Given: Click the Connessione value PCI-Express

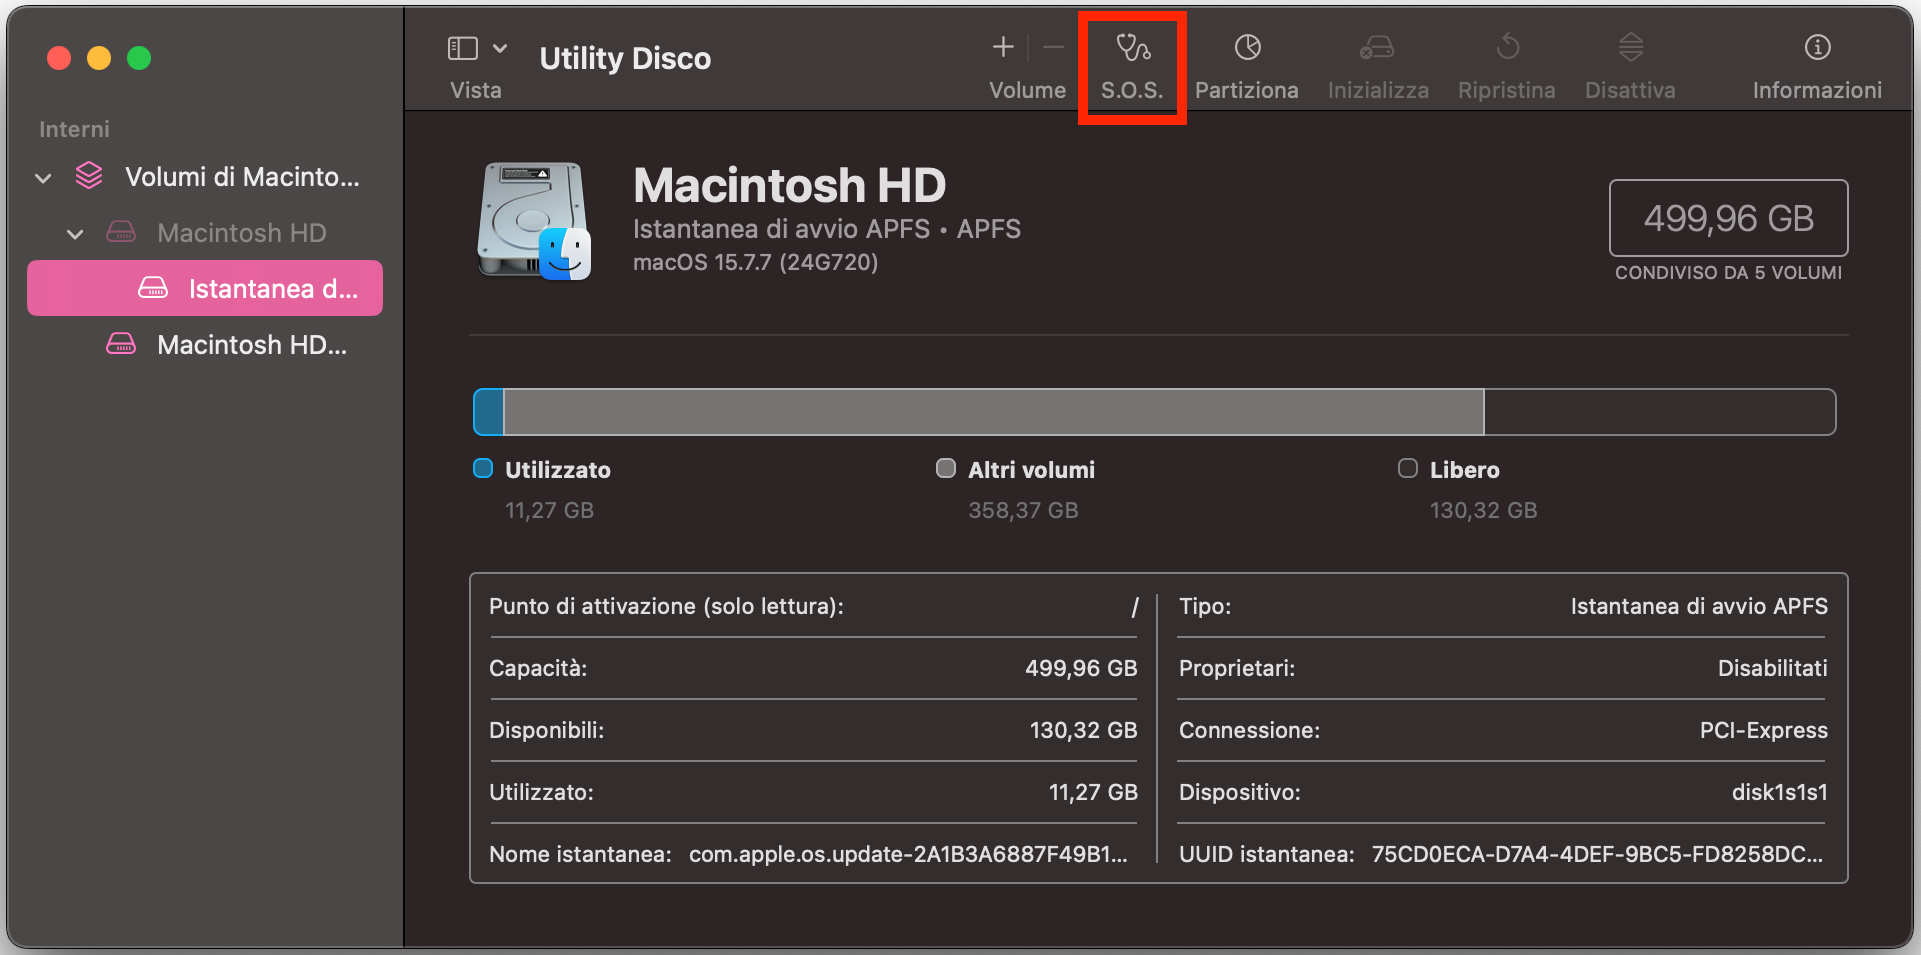Looking at the screenshot, I should [1764, 730].
